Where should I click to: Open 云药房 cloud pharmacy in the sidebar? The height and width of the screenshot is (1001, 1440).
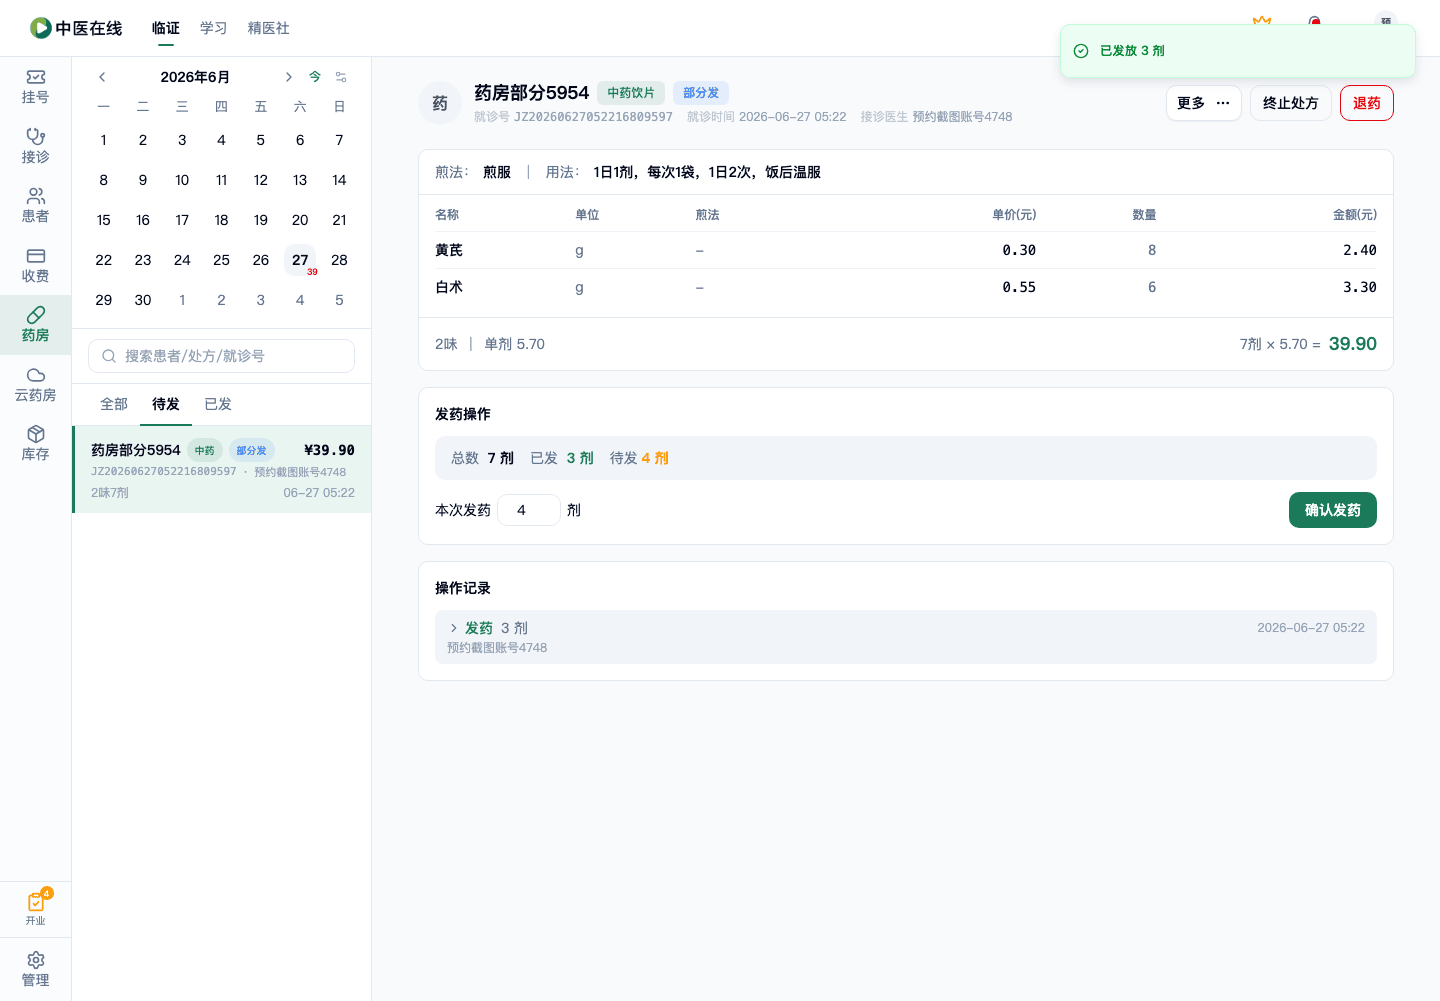35,384
